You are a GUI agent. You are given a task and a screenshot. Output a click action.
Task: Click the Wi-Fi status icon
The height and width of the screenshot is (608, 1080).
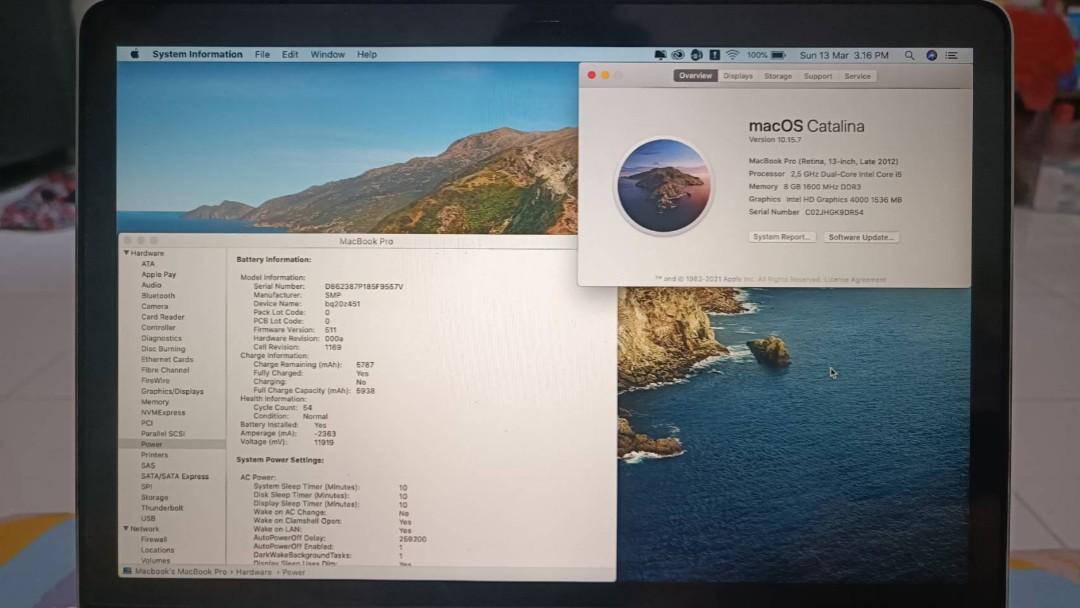point(732,55)
